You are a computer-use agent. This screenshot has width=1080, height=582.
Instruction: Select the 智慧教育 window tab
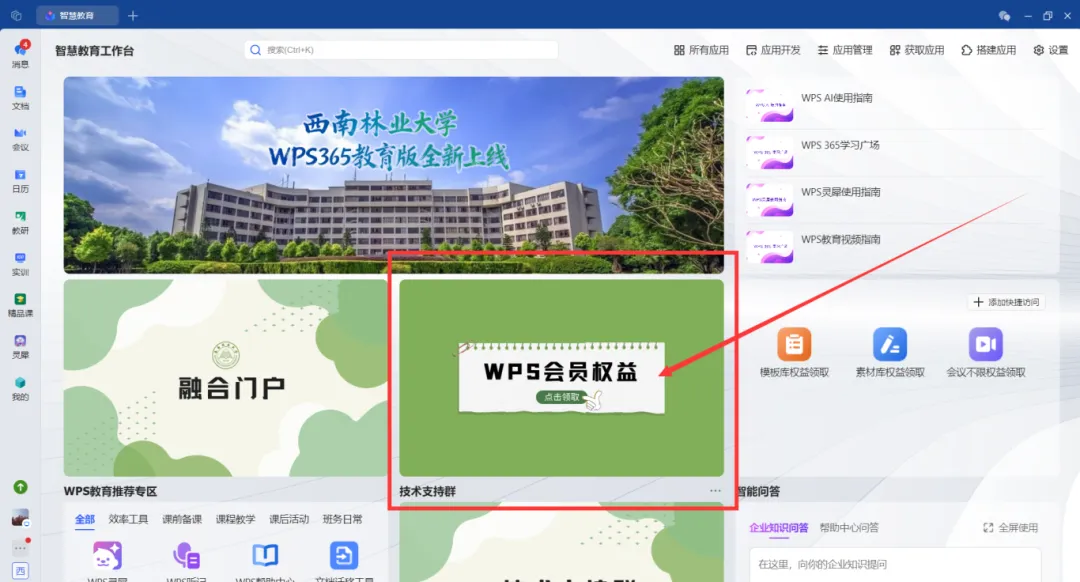[77, 15]
